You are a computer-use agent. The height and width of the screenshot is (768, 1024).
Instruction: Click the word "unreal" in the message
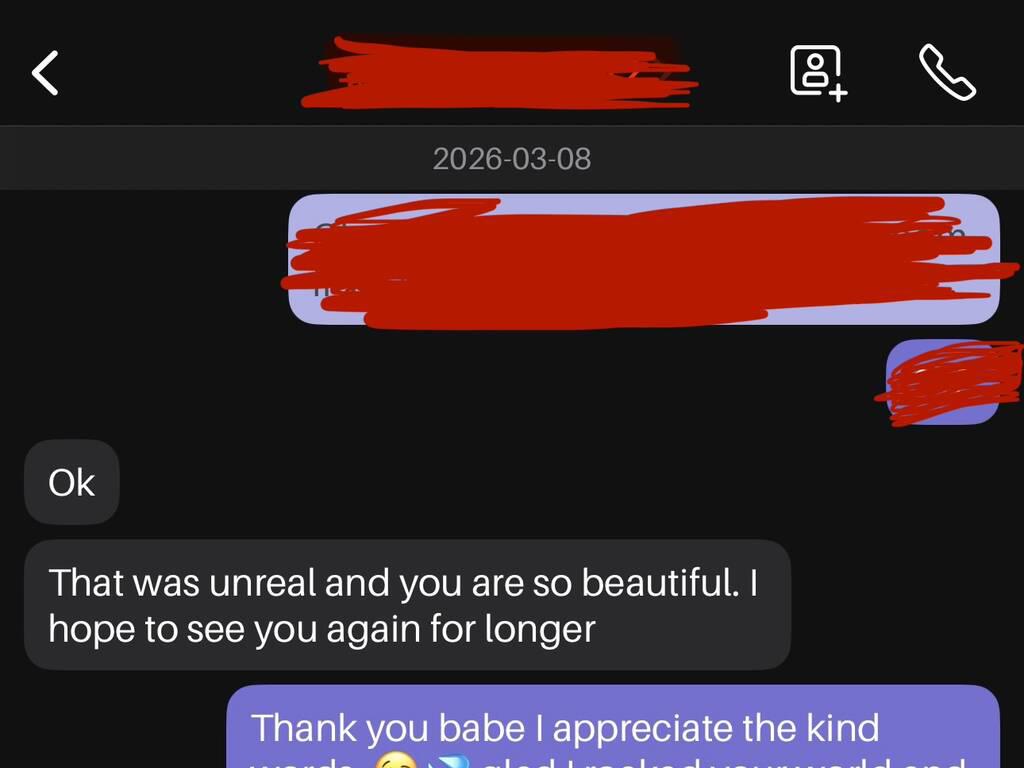pyautogui.click(x=263, y=582)
